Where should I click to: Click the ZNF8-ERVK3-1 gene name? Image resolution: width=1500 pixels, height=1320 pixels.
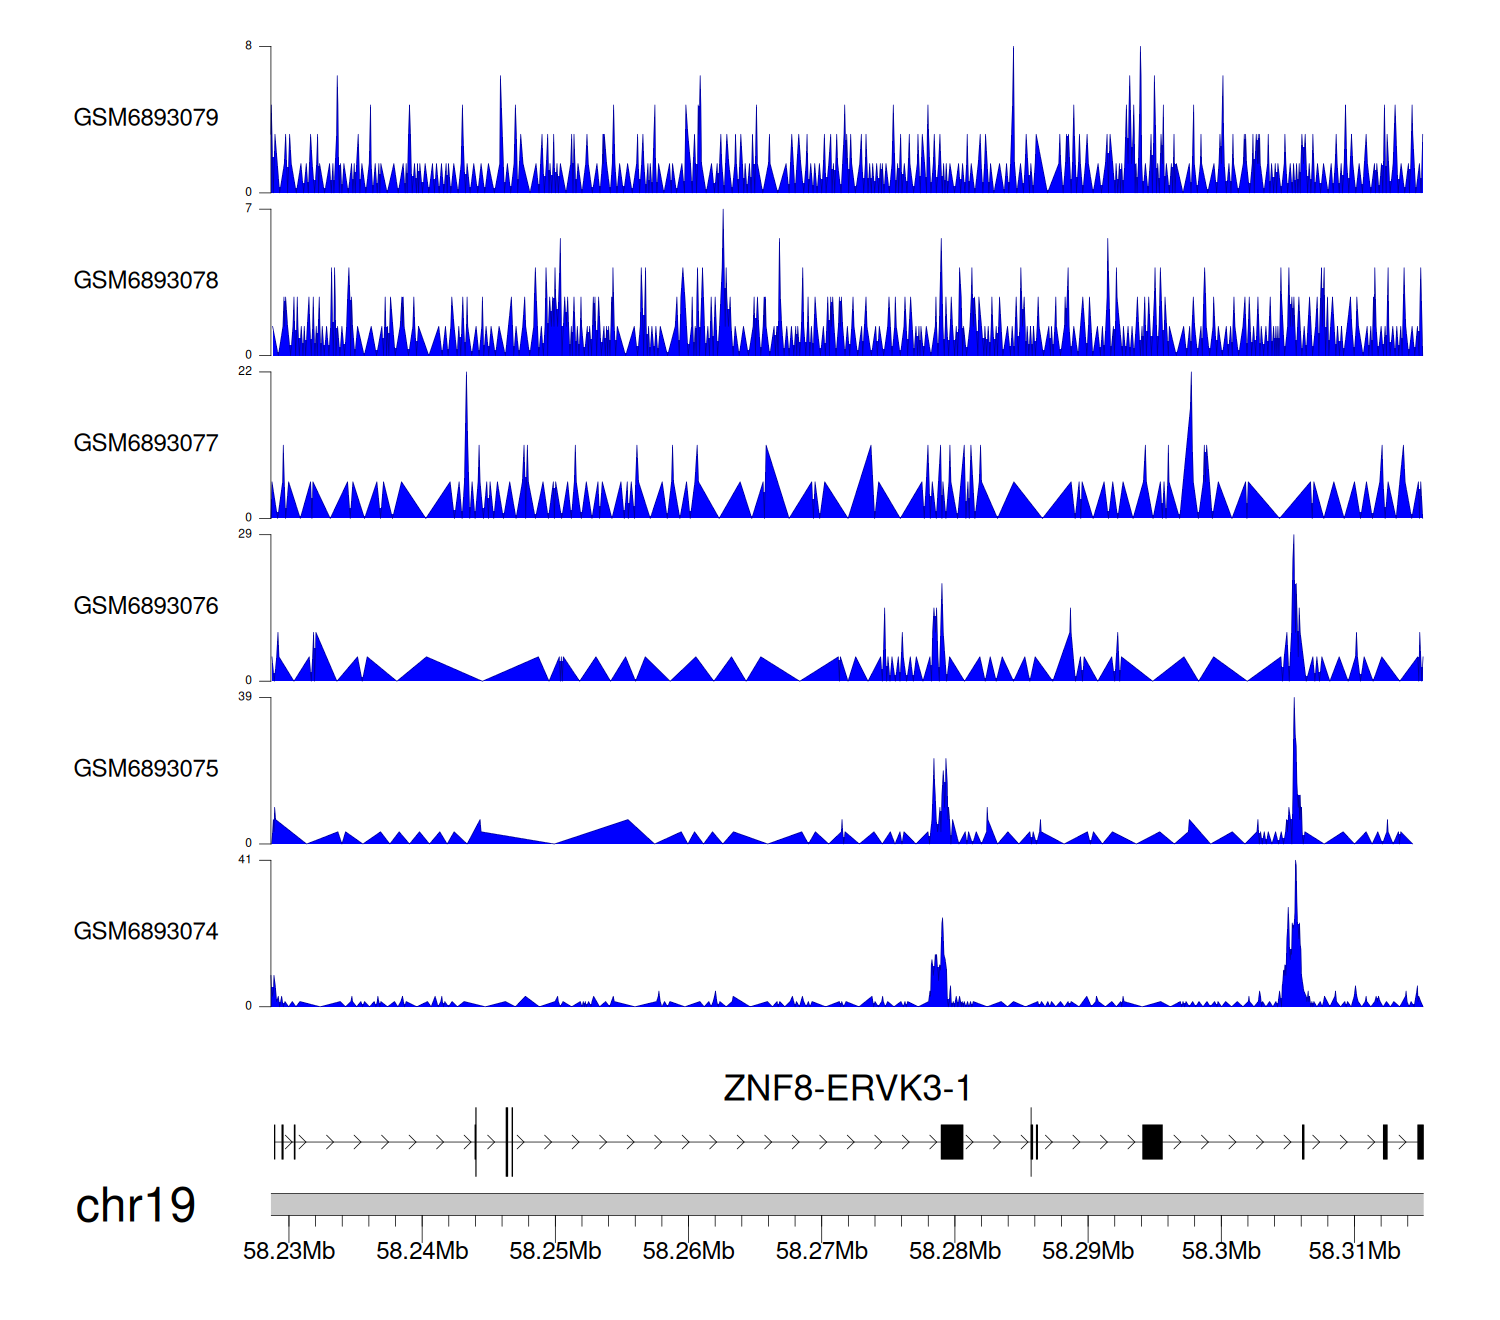coord(847,1088)
